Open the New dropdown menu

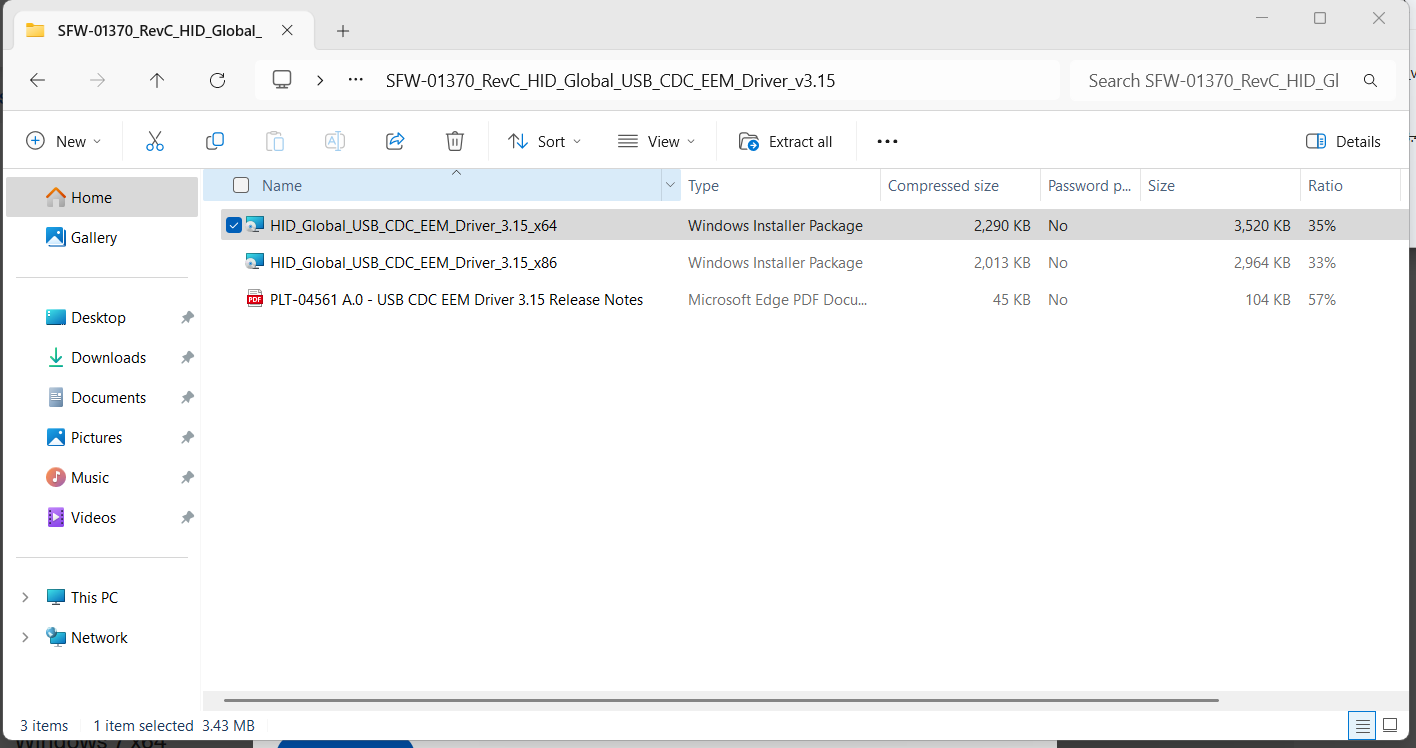63,142
